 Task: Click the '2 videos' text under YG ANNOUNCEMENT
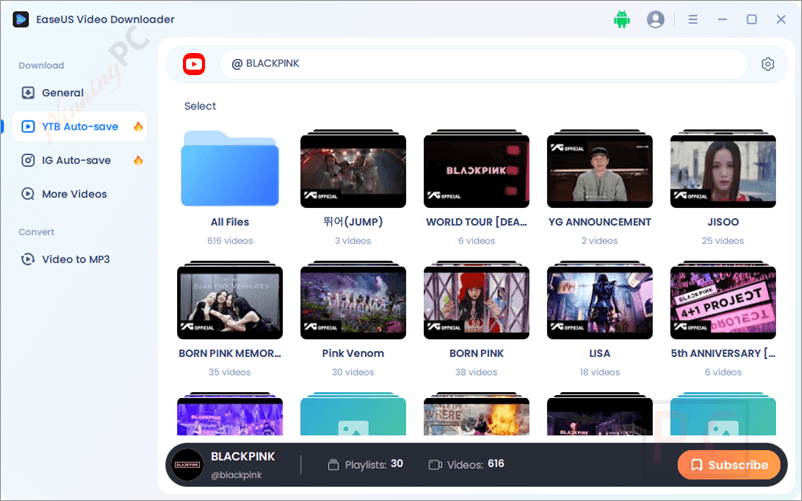(599, 241)
